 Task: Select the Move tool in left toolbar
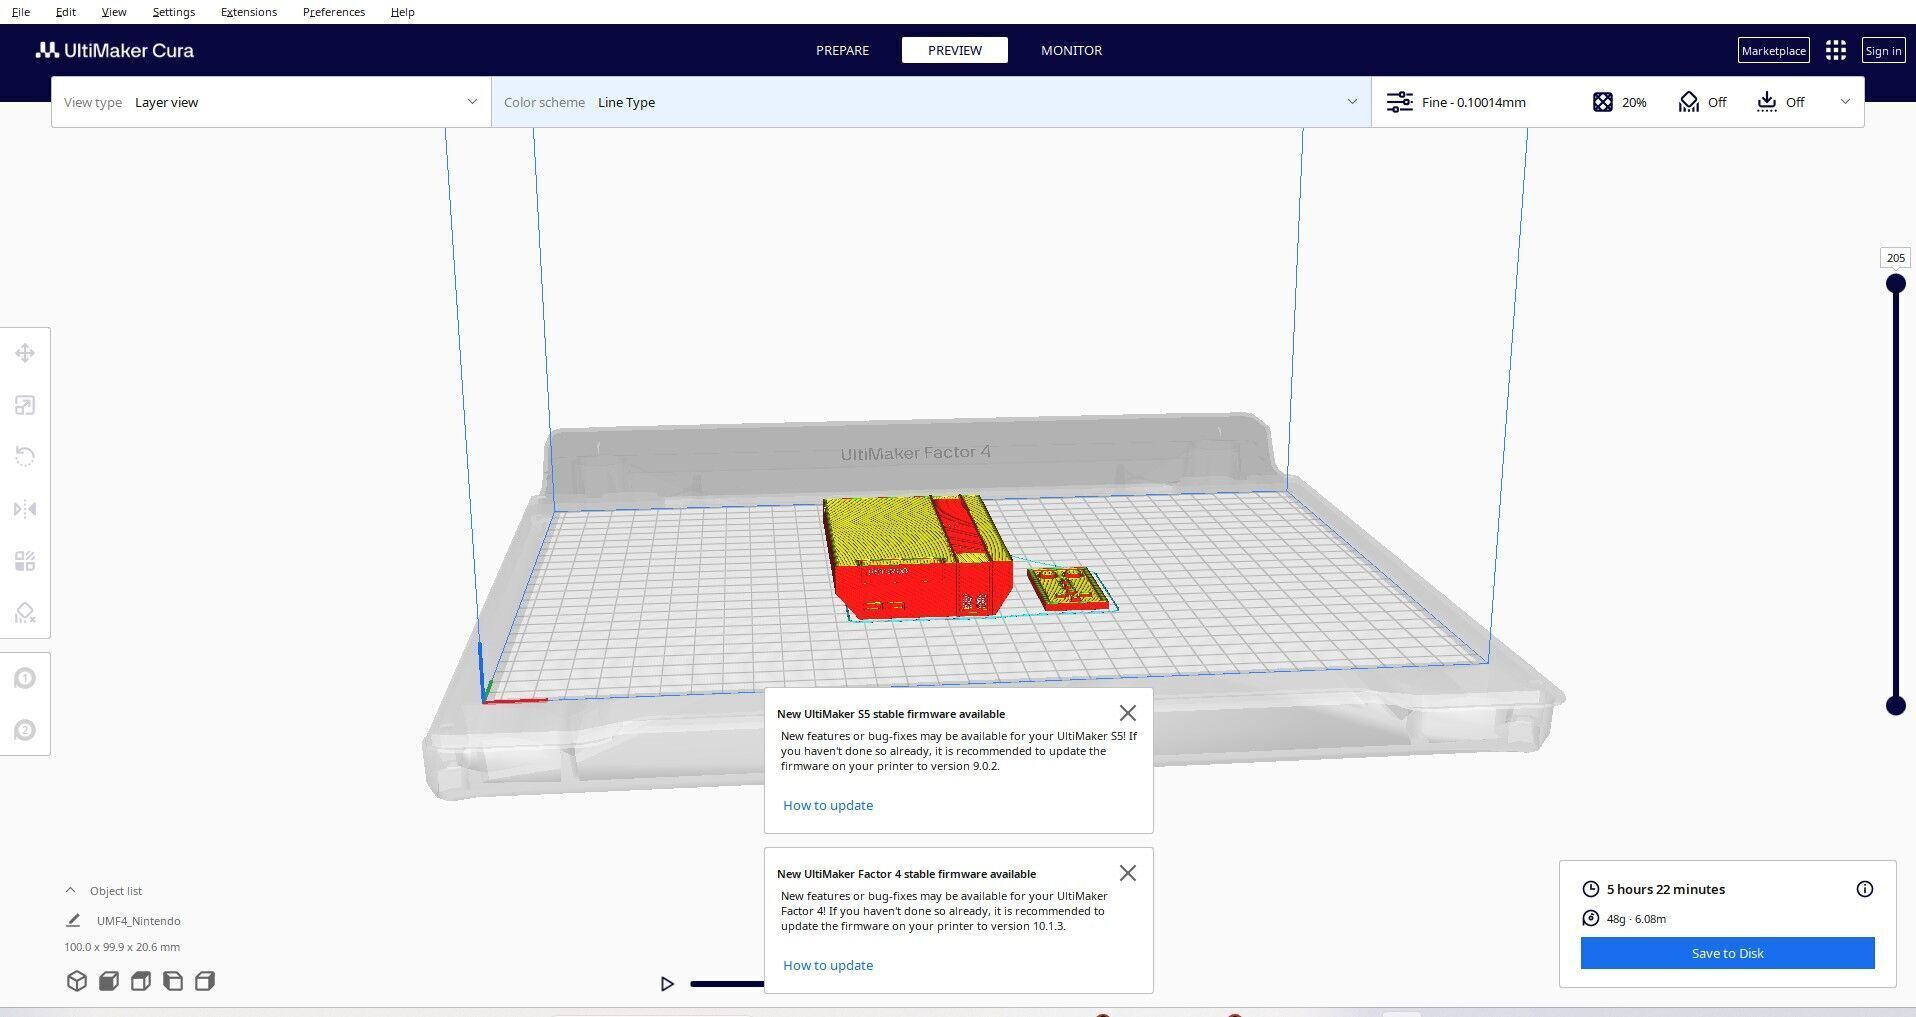[25, 353]
